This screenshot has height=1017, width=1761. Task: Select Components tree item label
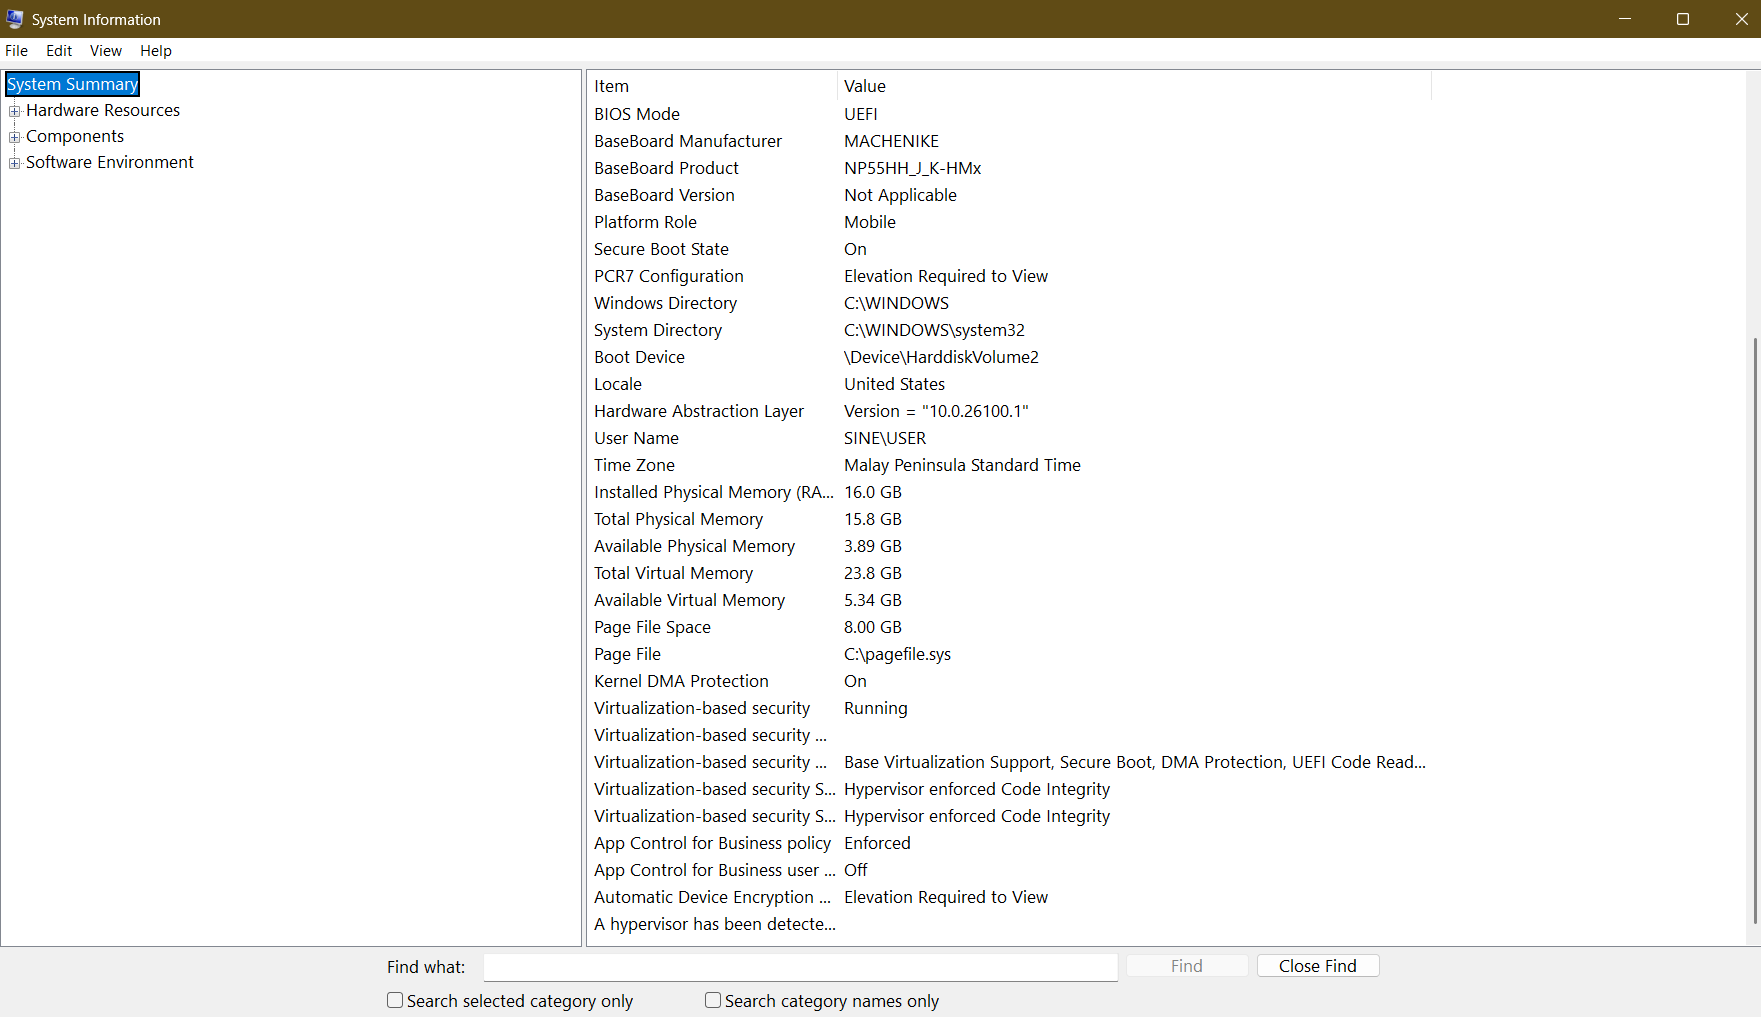(x=75, y=136)
